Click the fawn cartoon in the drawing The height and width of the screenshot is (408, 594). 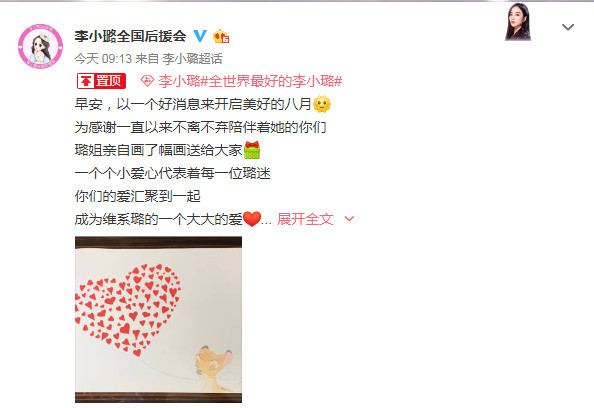pyautogui.click(x=215, y=367)
